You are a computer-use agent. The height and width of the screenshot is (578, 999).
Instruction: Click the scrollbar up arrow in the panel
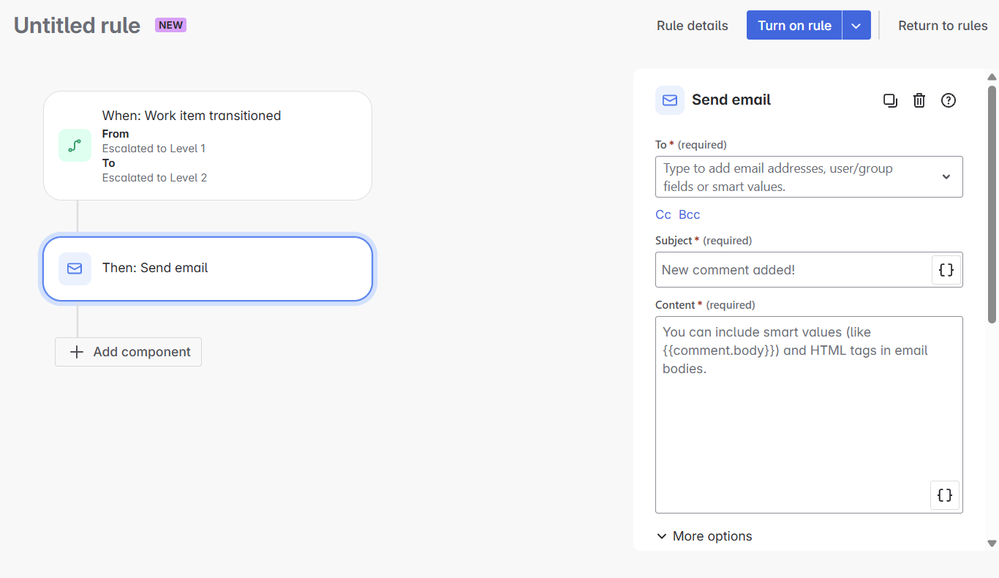[991, 77]
